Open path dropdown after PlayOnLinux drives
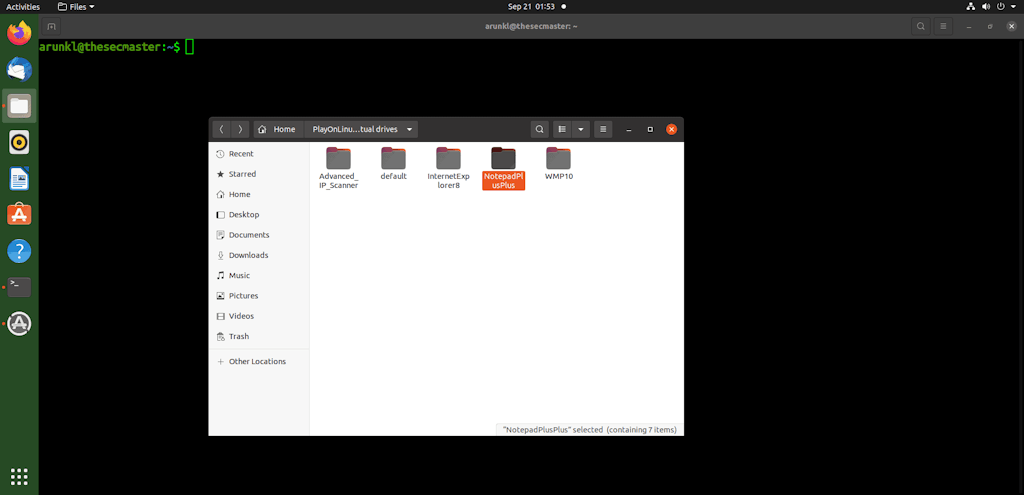 coord(409,129)
